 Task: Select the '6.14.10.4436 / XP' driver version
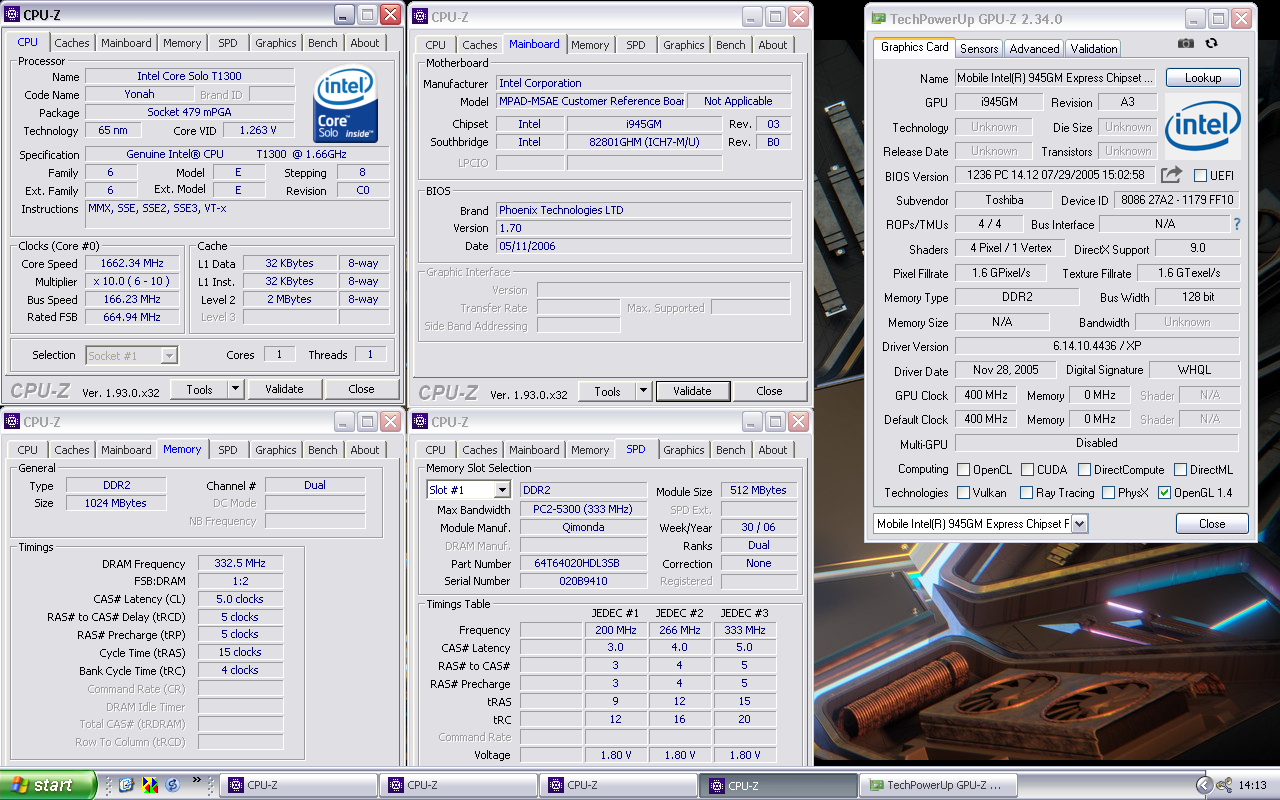pyautogui.click(x=1097, y=346)
